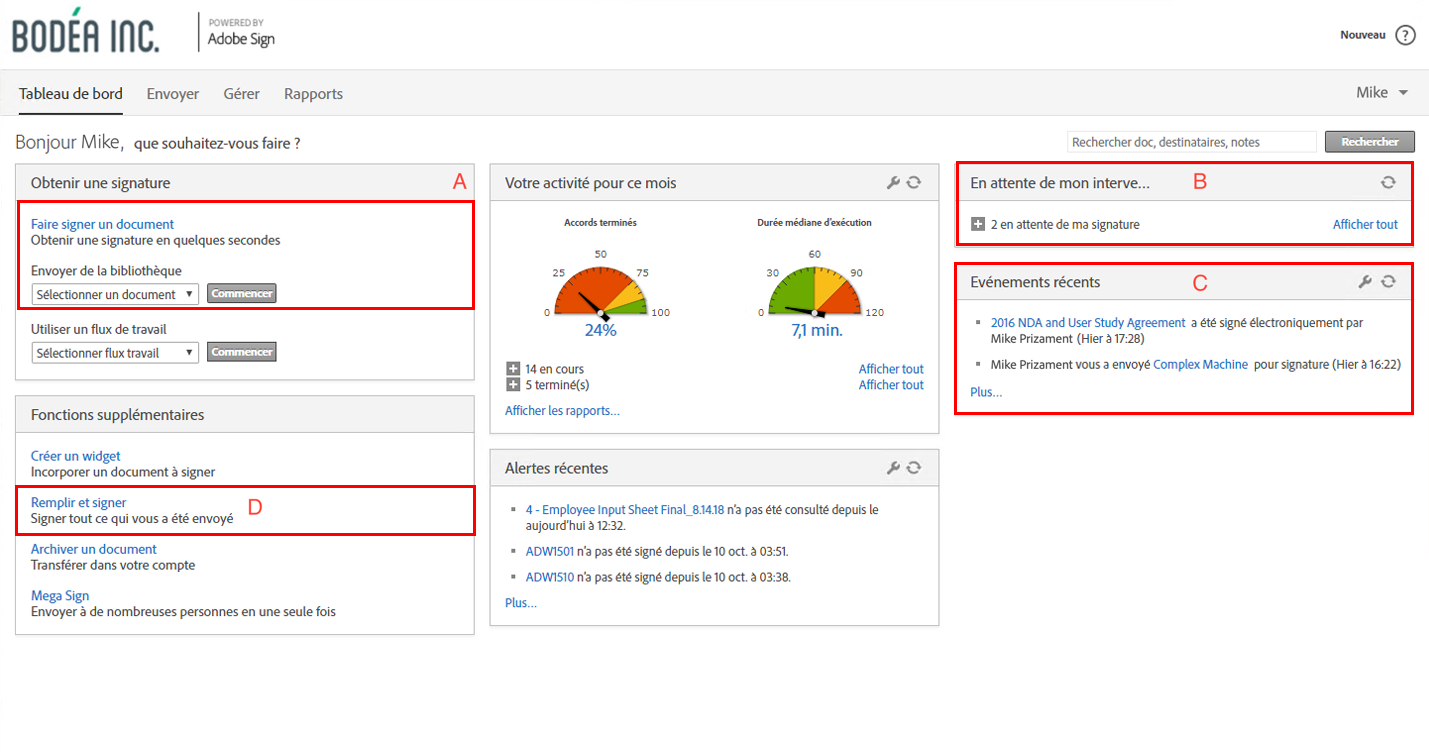Open wrench settings for Alertes récentes
Screen dimensions: 1429x752
pos(894,468)
